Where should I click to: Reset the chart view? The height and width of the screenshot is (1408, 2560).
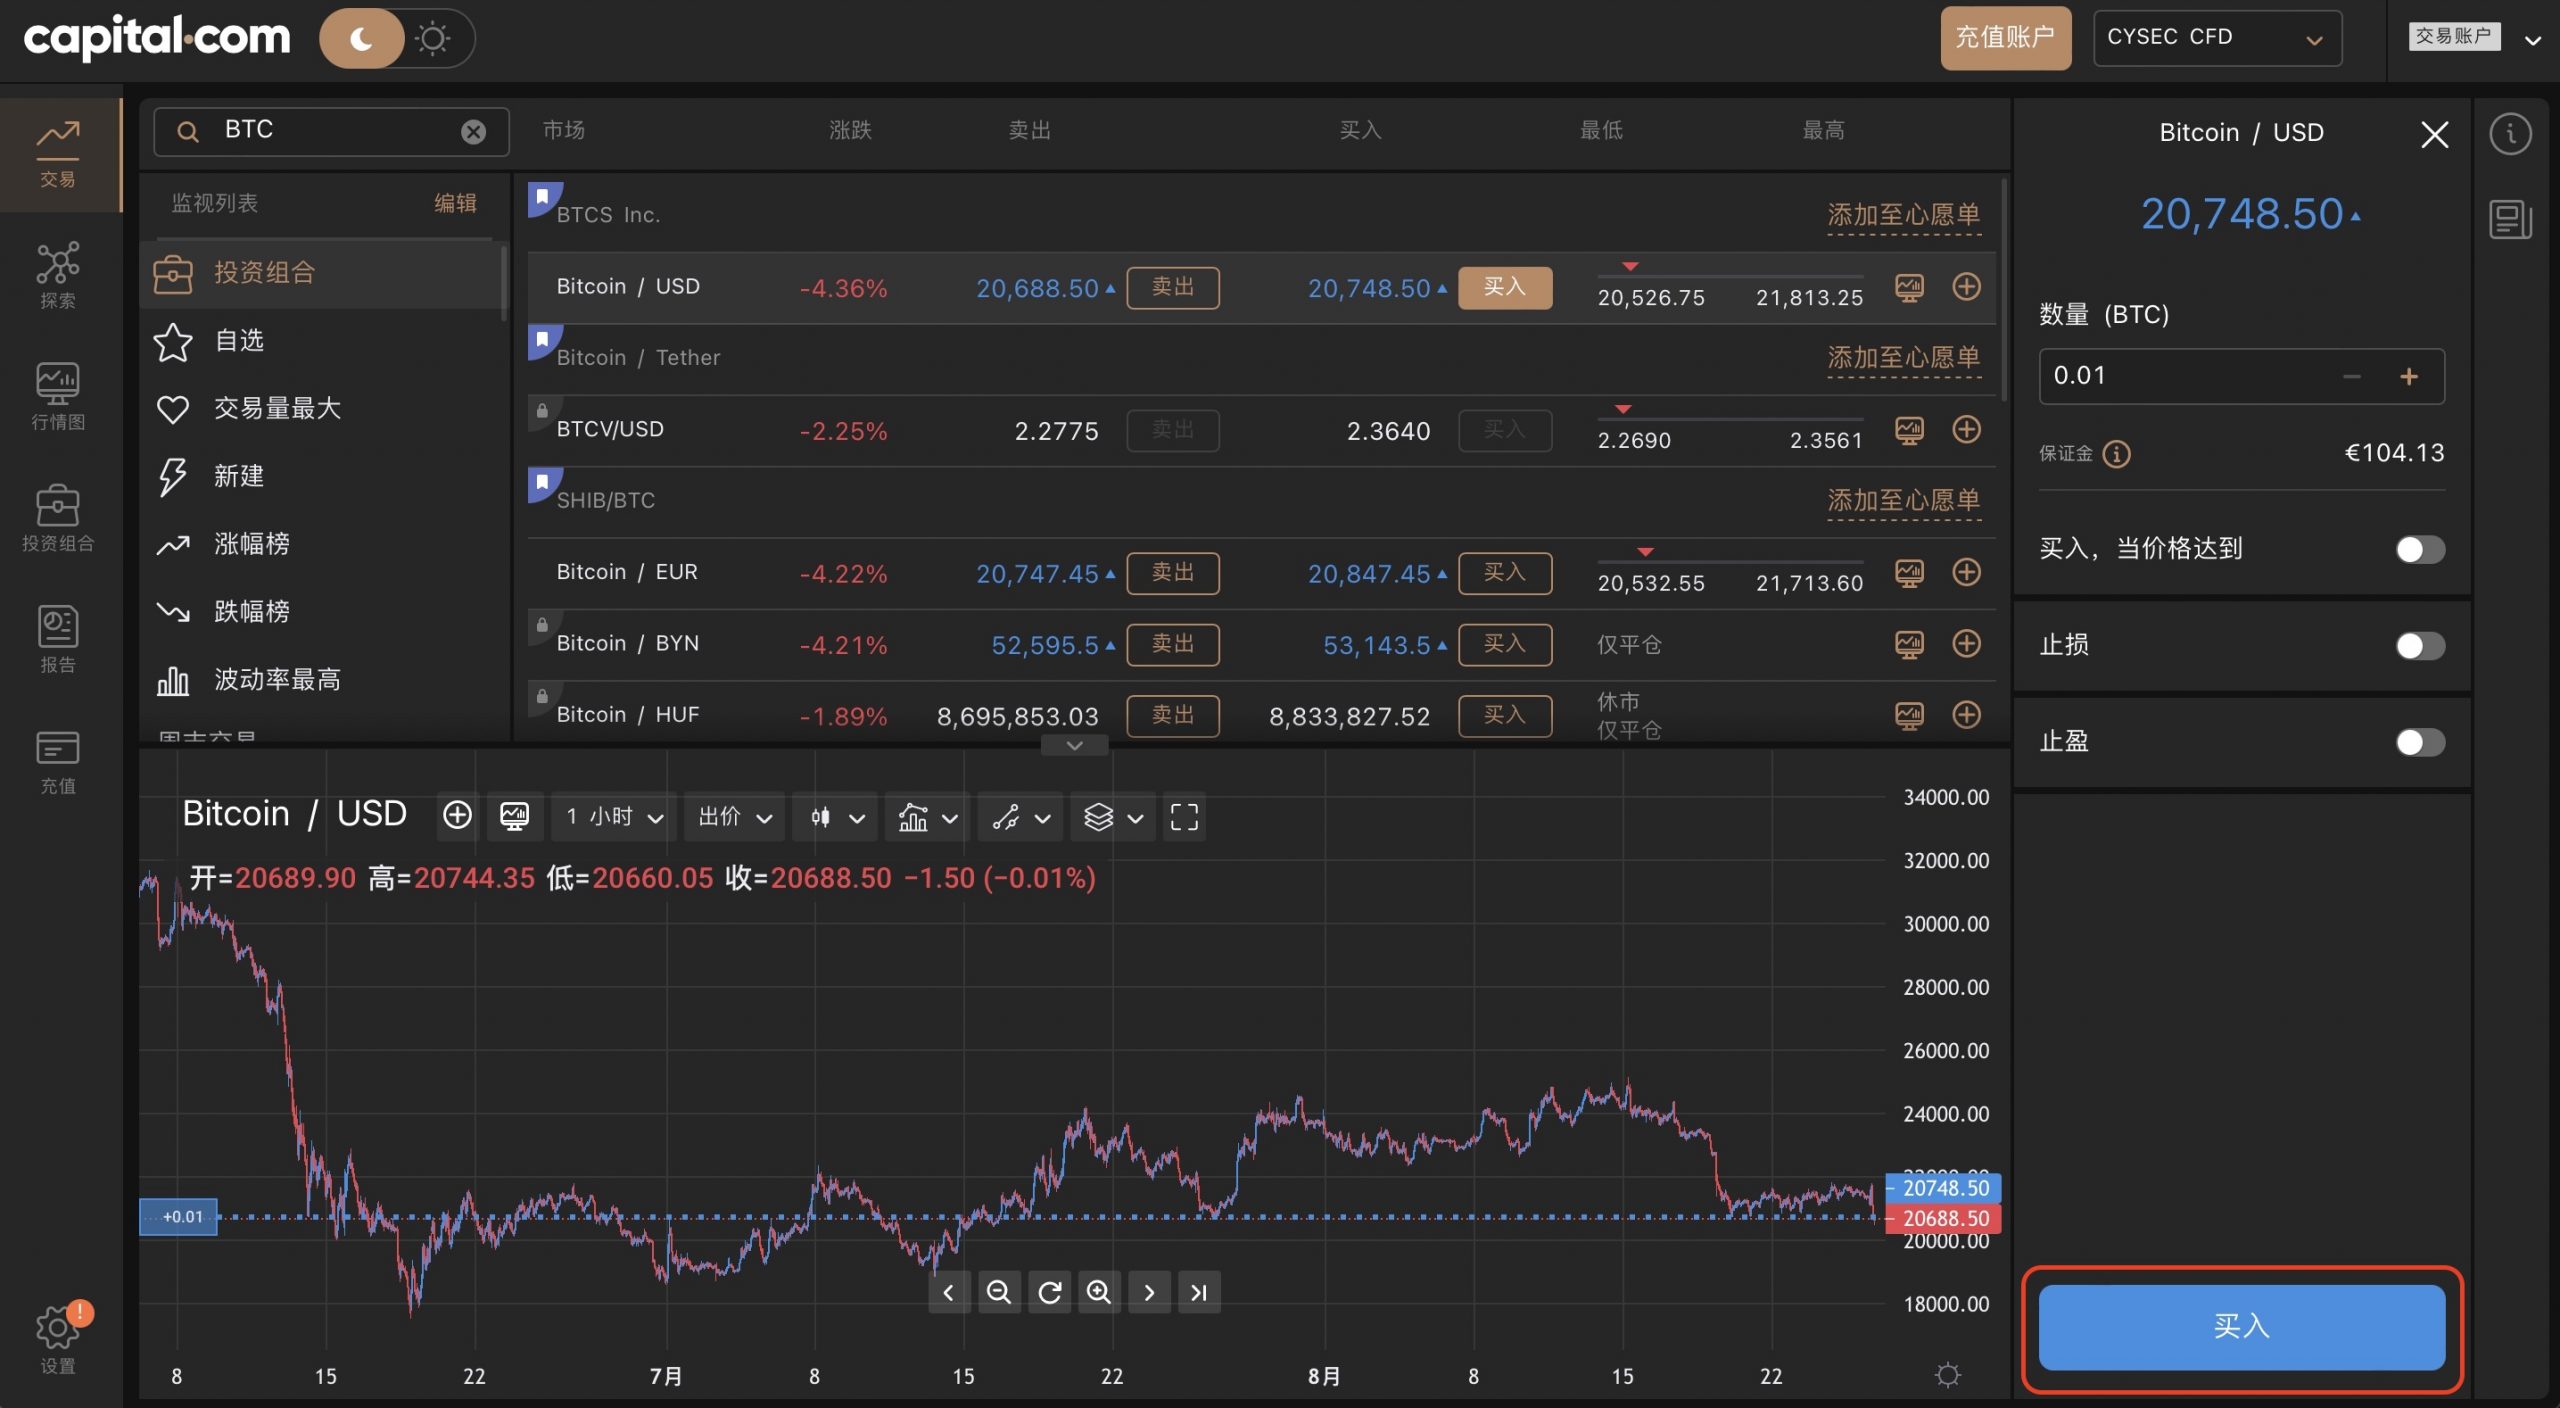click(x=1049, y=1292)
